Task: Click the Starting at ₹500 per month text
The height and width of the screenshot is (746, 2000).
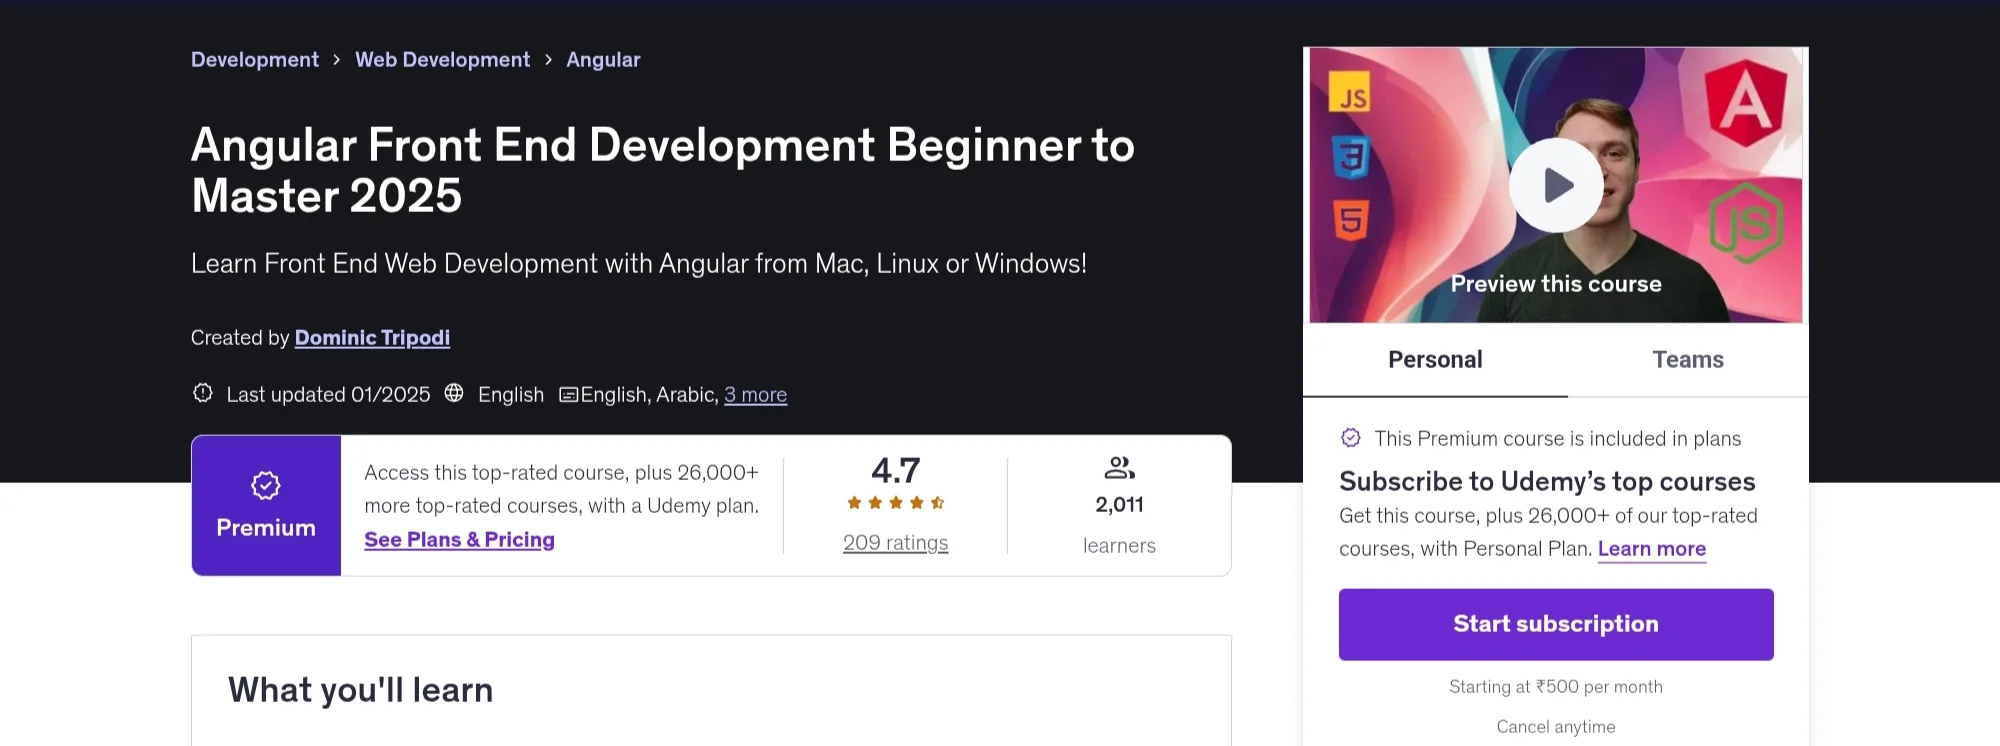Action: click(x=1556, y=687)
